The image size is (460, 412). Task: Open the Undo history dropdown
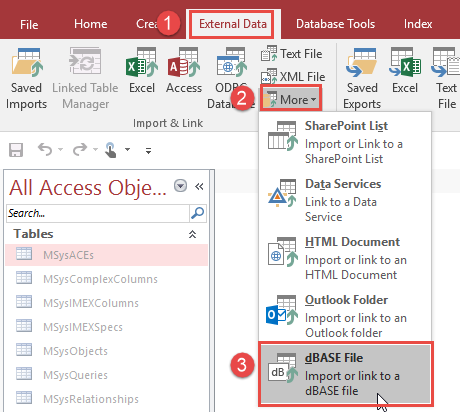pos(60,149)
